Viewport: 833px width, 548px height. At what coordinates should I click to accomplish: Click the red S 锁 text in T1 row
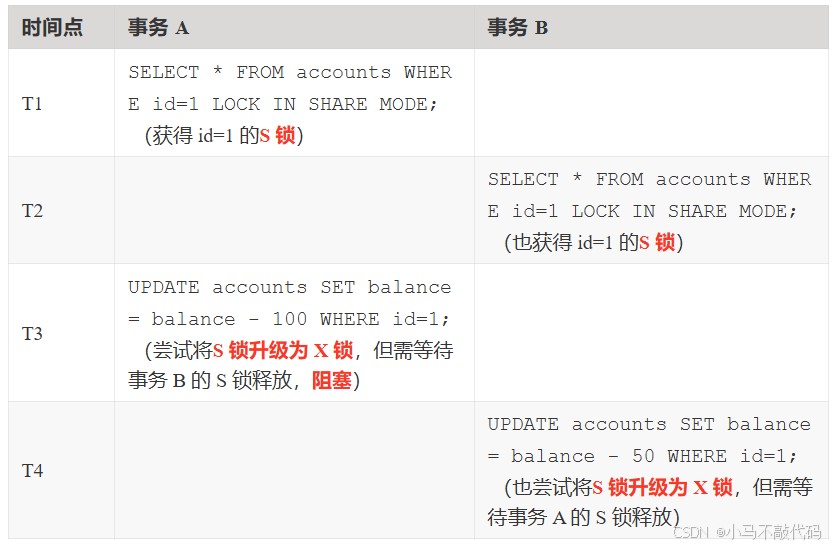(278, 136)
